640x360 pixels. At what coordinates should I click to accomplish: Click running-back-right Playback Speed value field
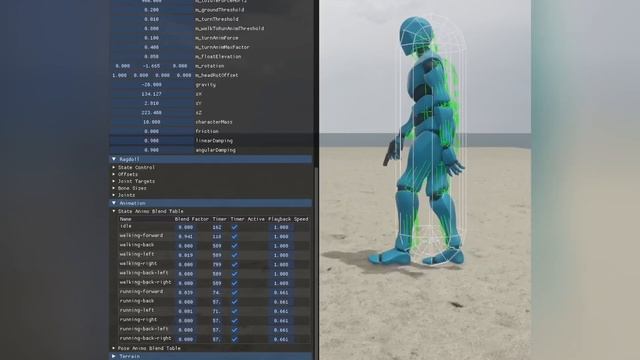click(281, 339)
